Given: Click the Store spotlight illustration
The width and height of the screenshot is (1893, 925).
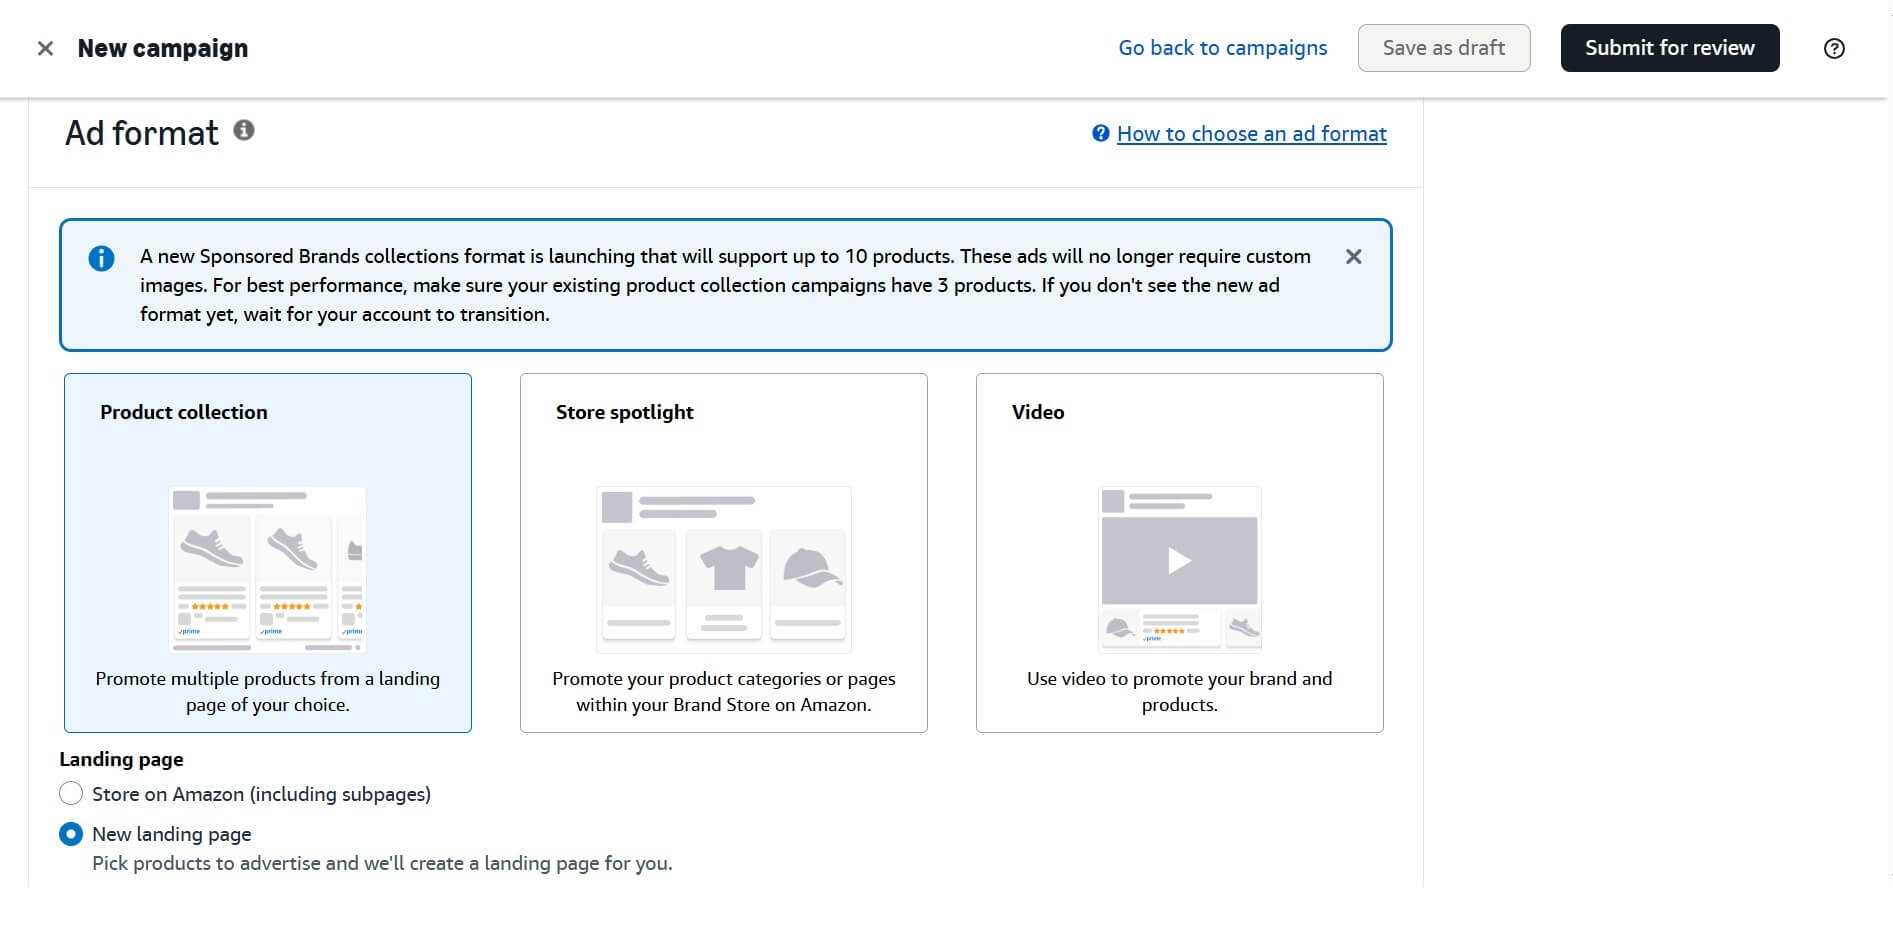Looking at the screenshot, I should point(723,568).
